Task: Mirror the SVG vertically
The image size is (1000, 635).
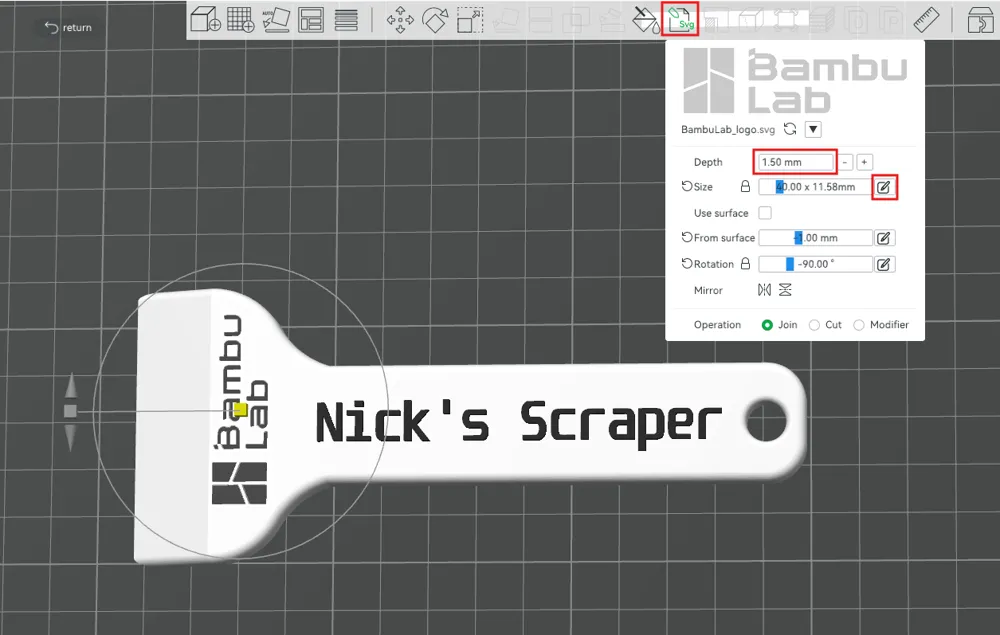Action: 785,290
